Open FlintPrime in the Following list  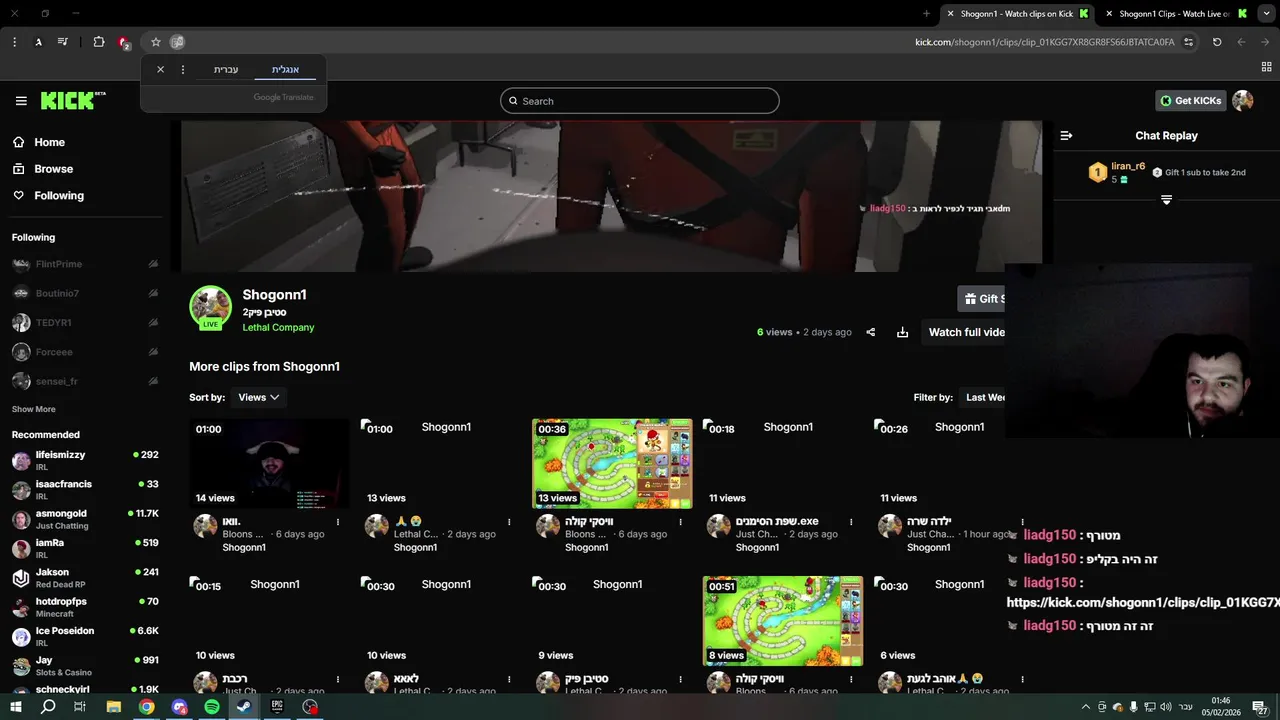[x=85, y=264]
